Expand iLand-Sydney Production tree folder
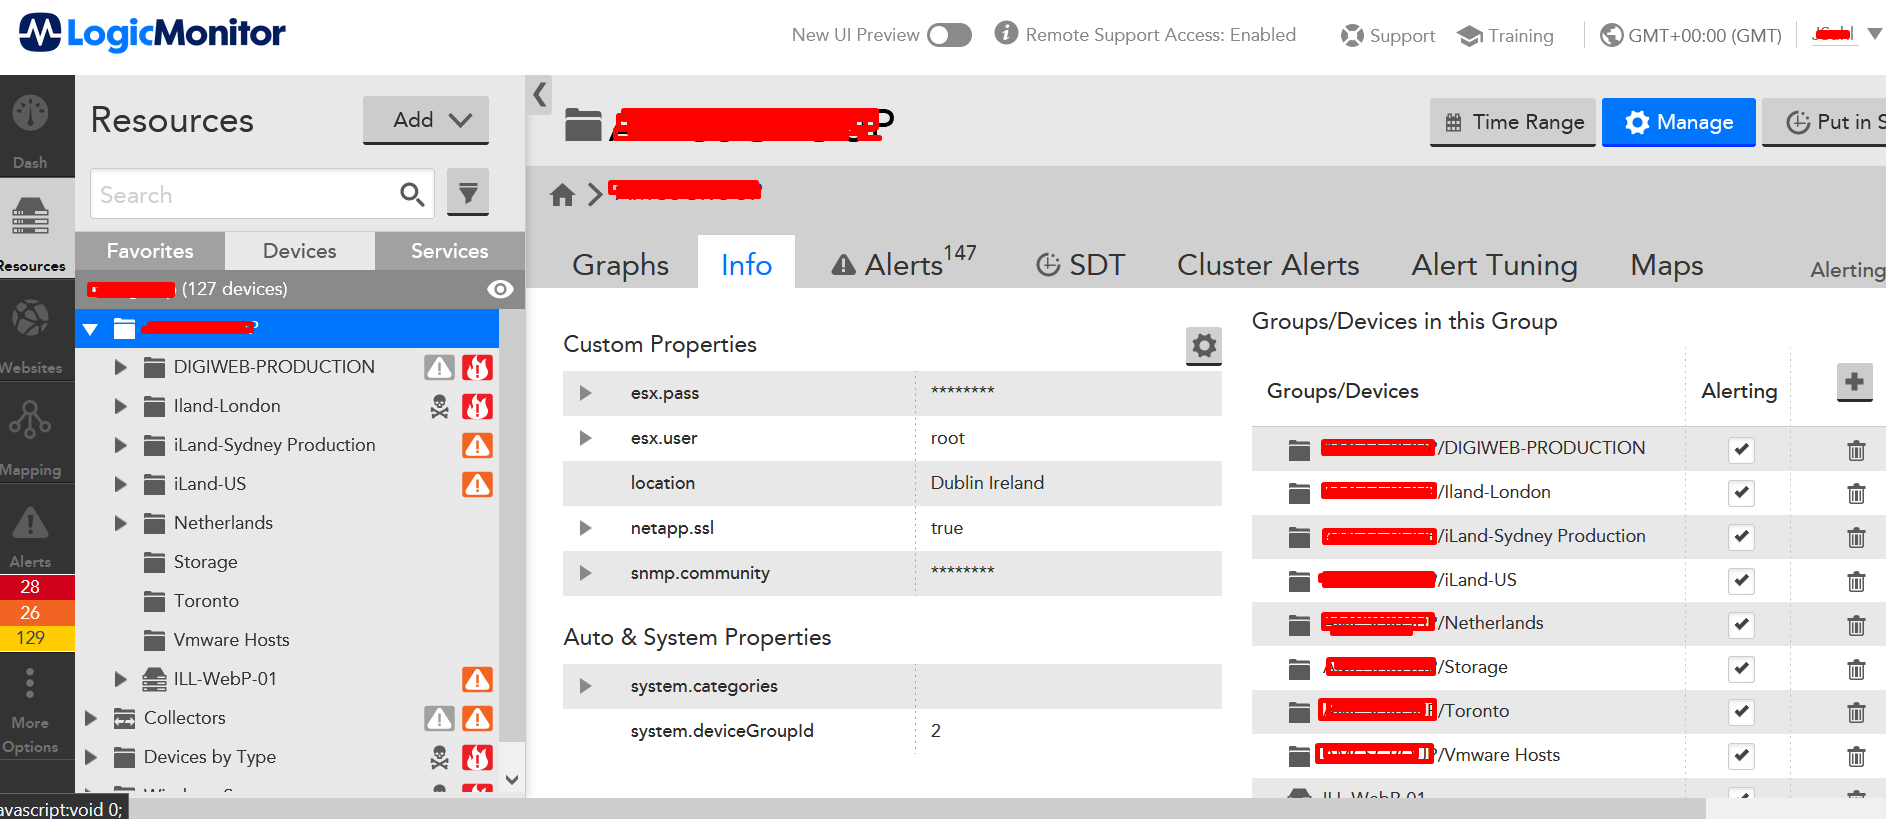Viewport: 1886px width, 819px height. [120, 445]
